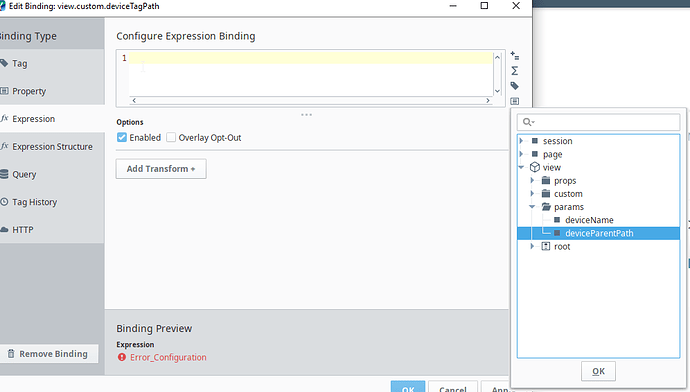Click the page property square icon
This screenshot has width=690, height=392.
tap(535, 154)
